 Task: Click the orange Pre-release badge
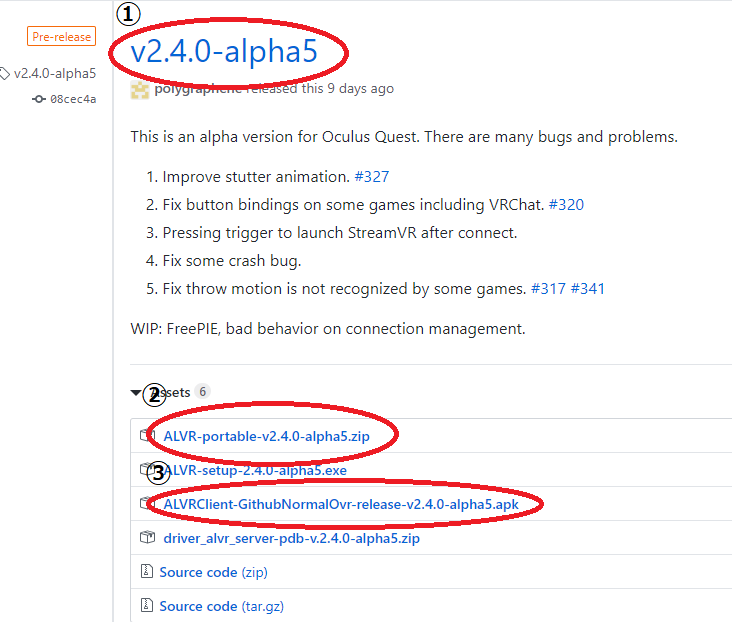(x=62, y=36)
